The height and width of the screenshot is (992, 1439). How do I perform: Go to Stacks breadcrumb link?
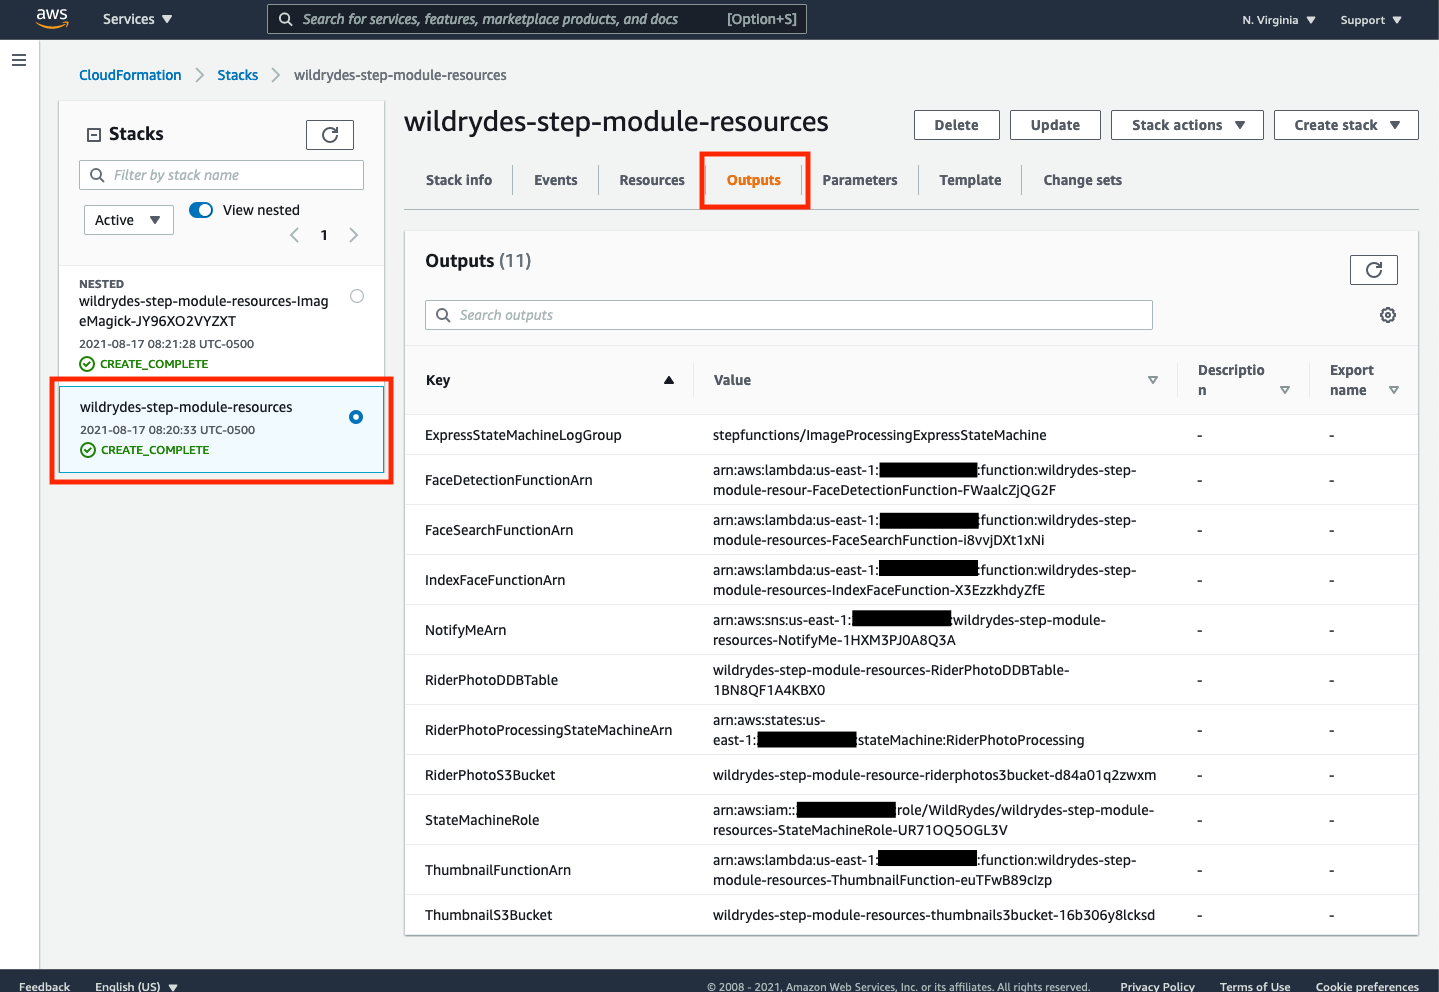(x=238, y=75)
